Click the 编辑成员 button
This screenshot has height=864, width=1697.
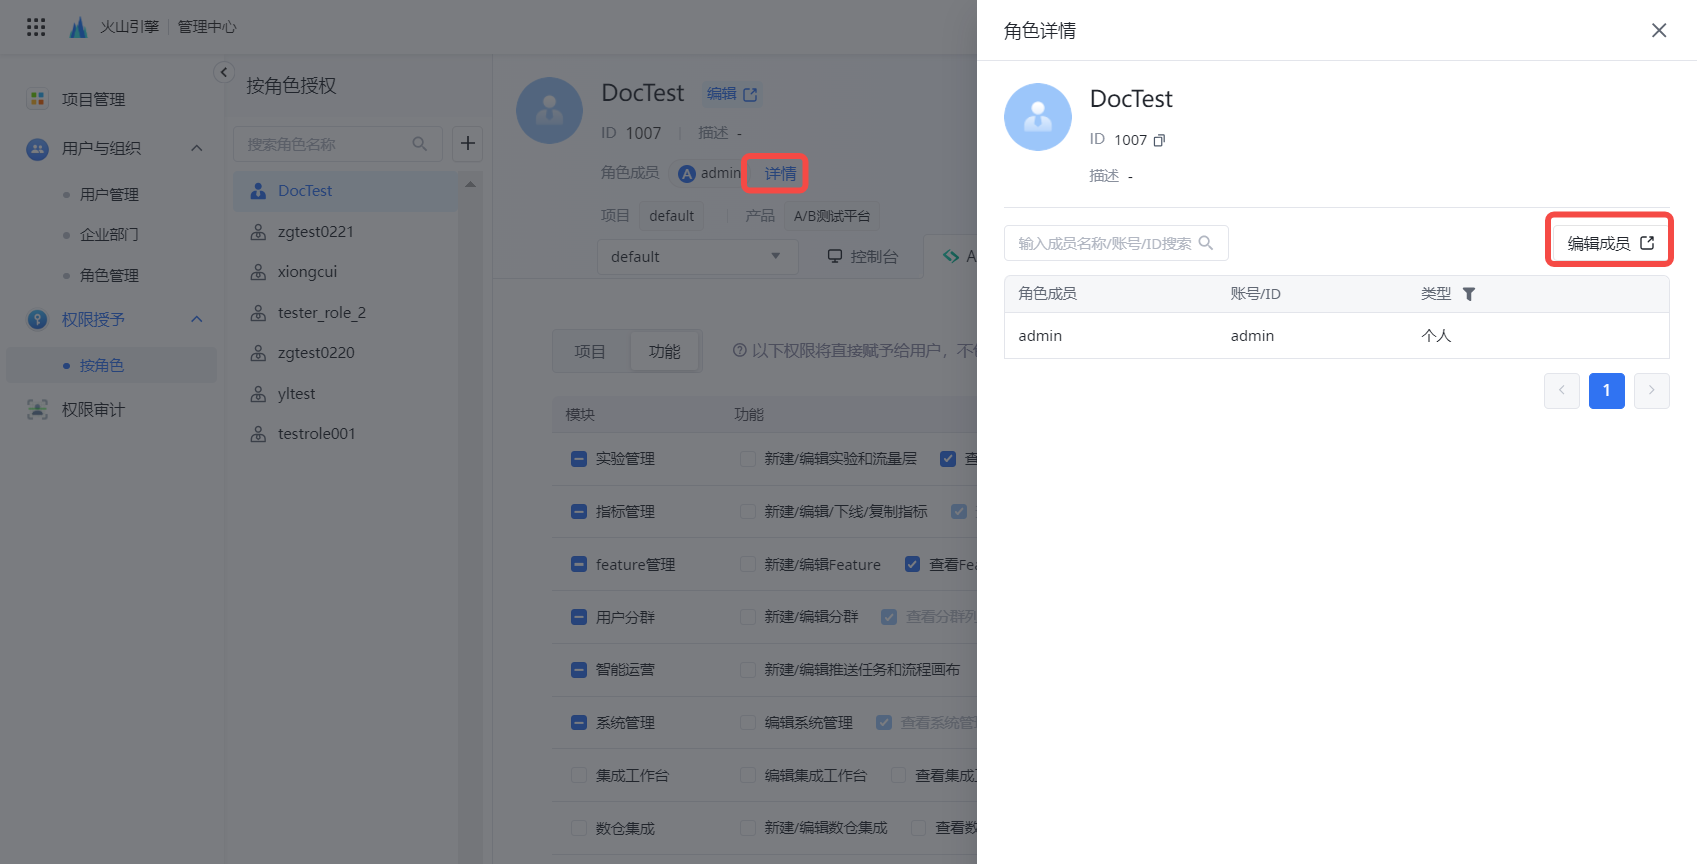[1610, 243]
